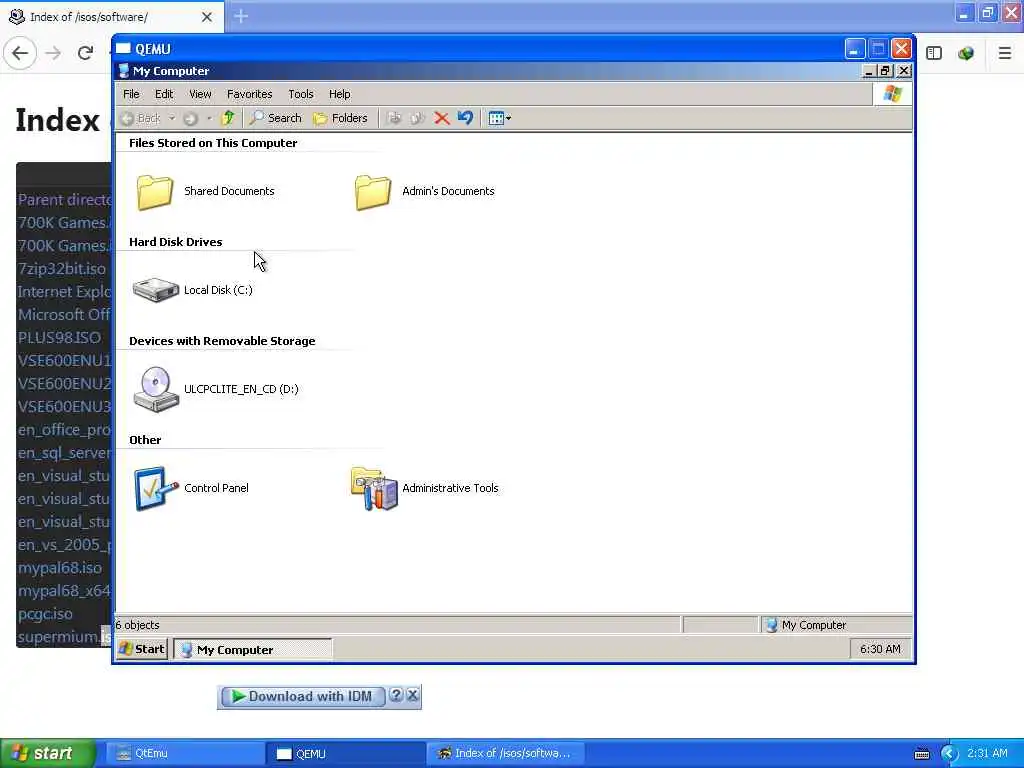This screenshot has height=768, width=1024.
Task: Open the Help menu
Action: (x=340, y=94)
